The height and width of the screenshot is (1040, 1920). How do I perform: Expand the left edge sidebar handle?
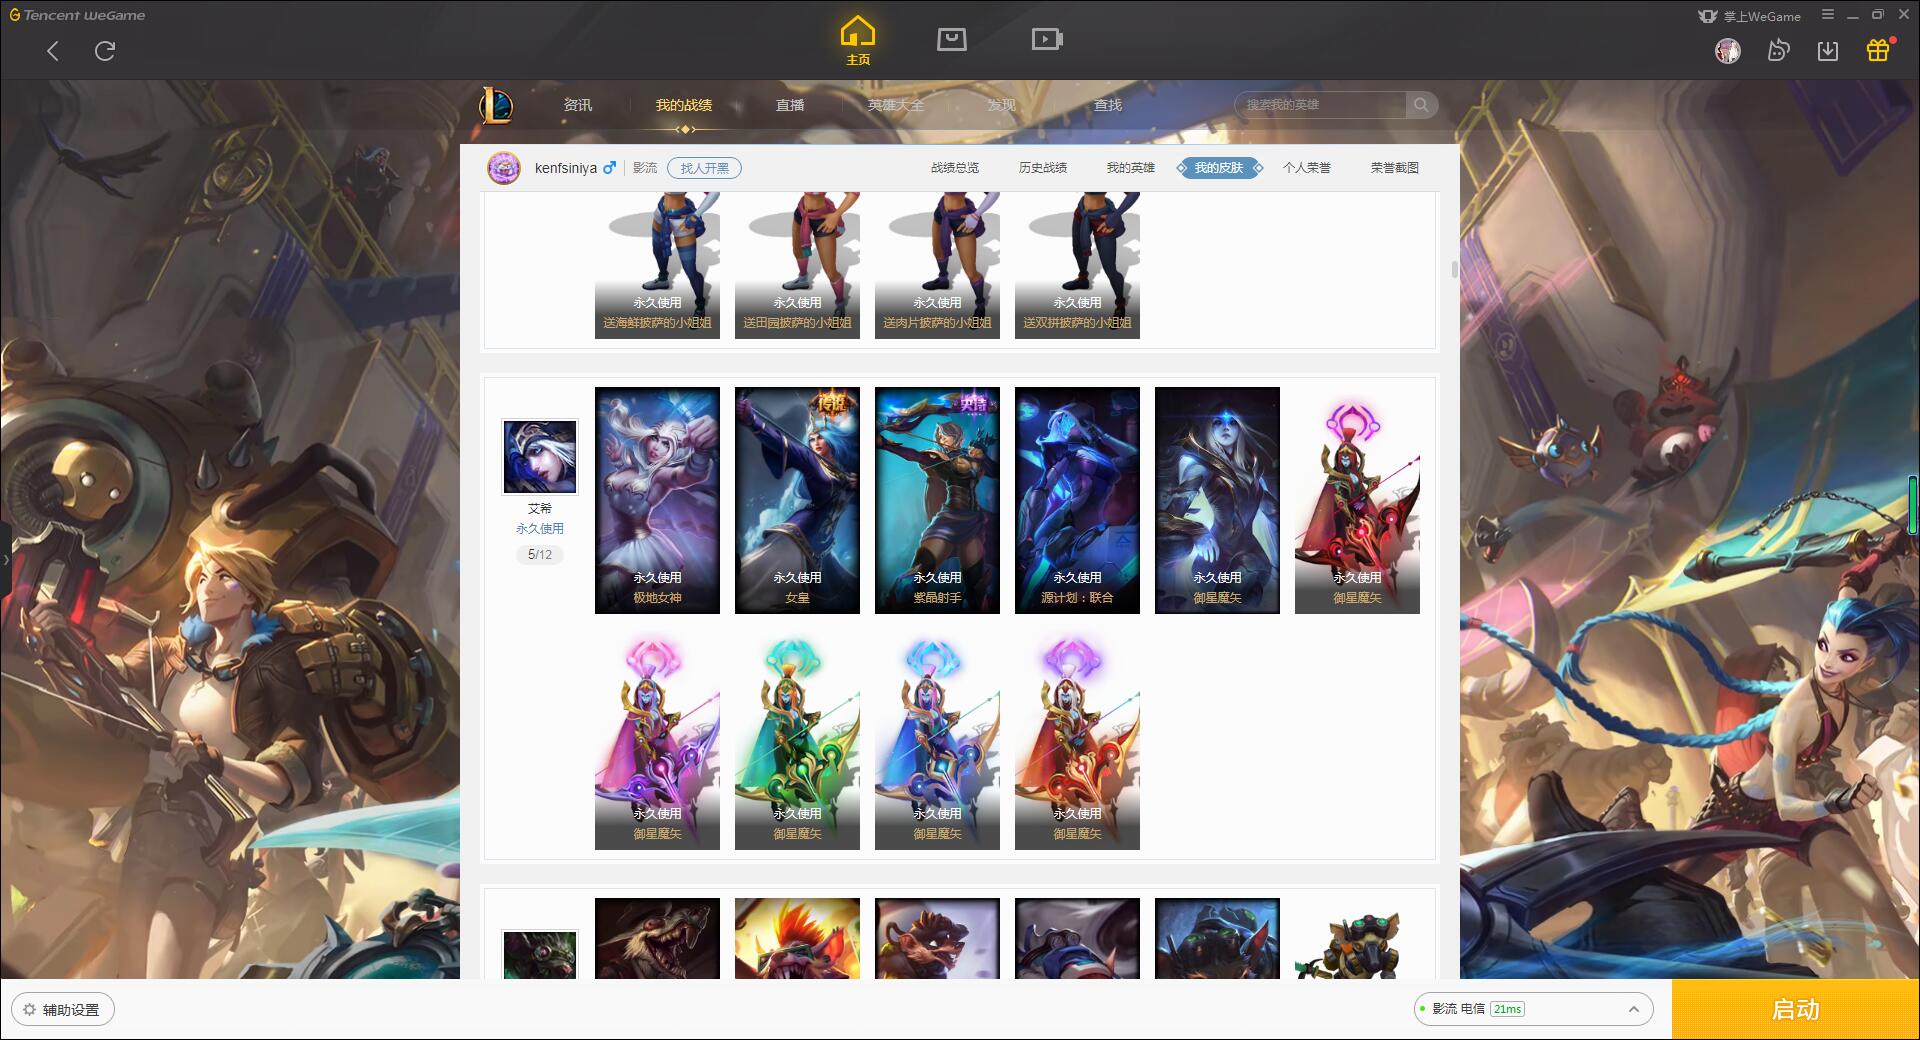[5, 560]
